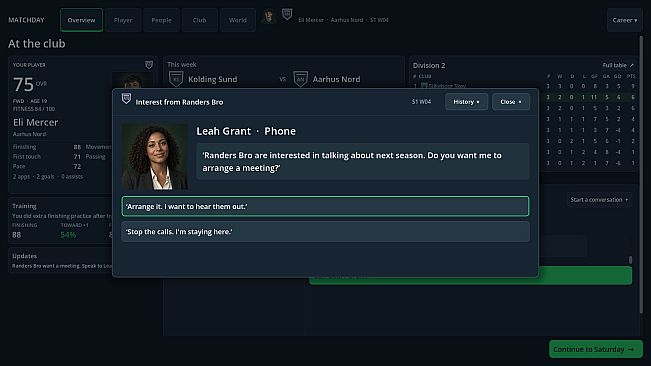The width and height of the screenshot is (651, 366).
Task: Click the club shield icon in top bar
Action: coord(287,14)
